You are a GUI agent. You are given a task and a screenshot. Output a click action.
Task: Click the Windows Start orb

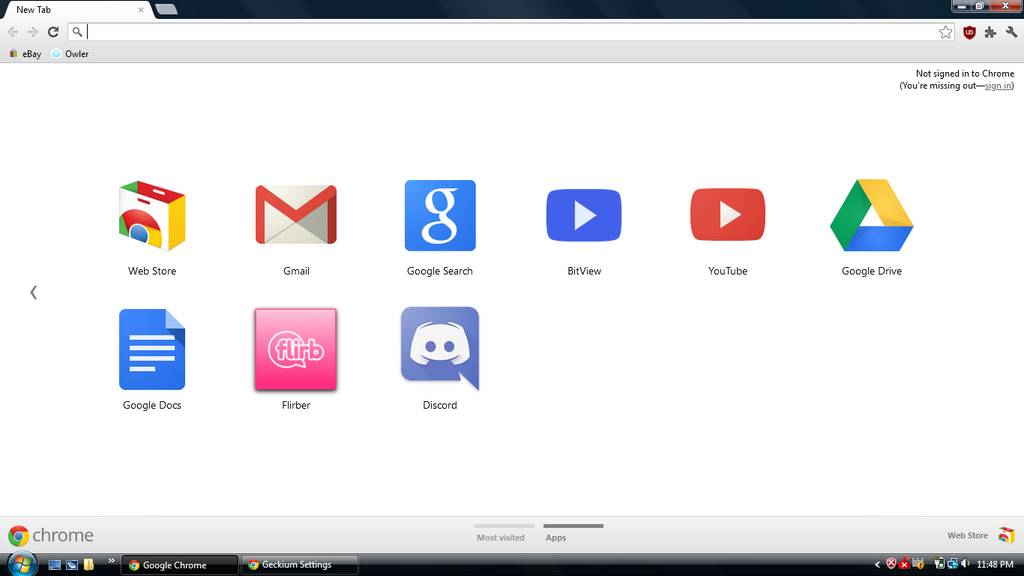(22, 564)
